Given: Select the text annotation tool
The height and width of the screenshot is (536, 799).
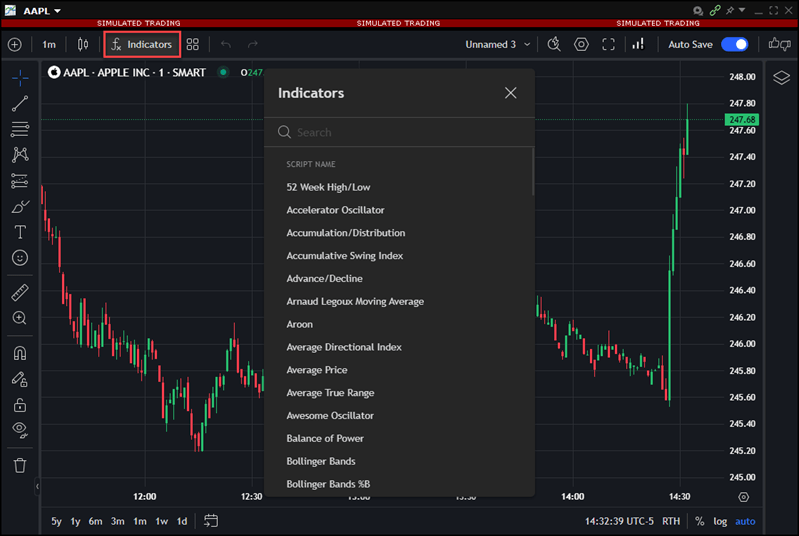Looking at the screenshot, I should click(20, 232).
